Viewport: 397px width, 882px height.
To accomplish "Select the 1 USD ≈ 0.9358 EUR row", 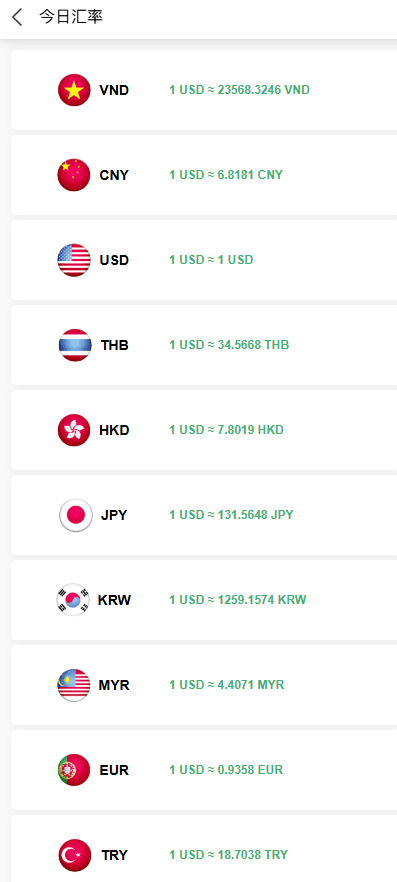I will click(204, 770).
